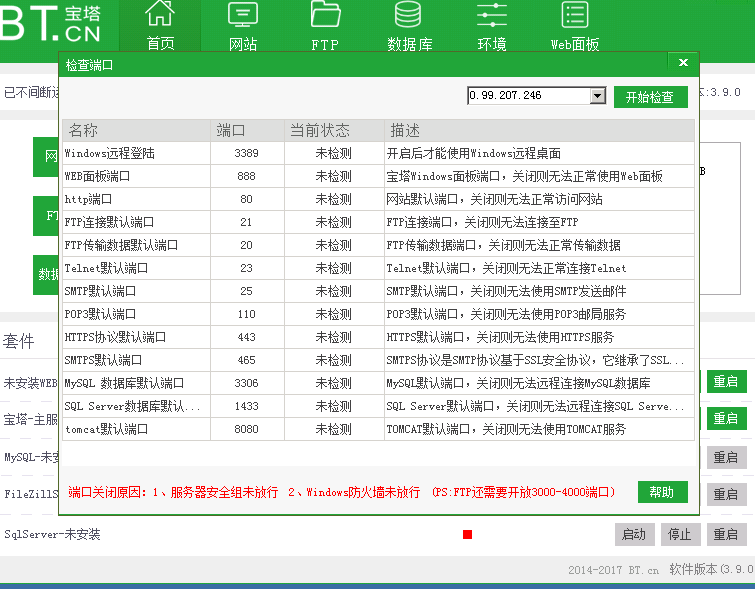The height and width of the screenshot is (589, 755).
Task: Click port value 3389
Action: (247, 153)
